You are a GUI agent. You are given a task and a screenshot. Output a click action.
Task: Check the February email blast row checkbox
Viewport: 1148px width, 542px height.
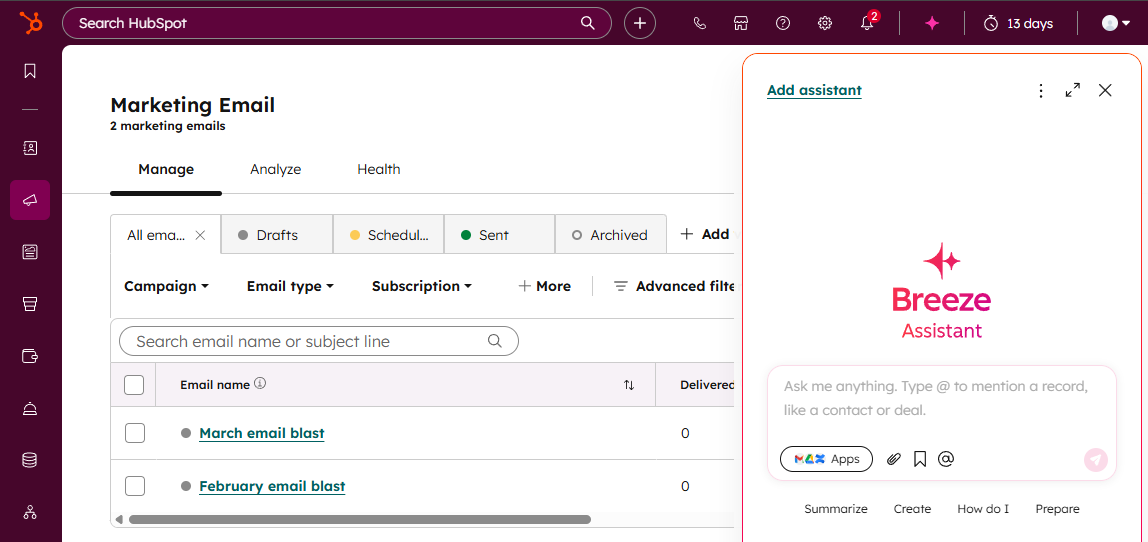click(x=135, y=486)
